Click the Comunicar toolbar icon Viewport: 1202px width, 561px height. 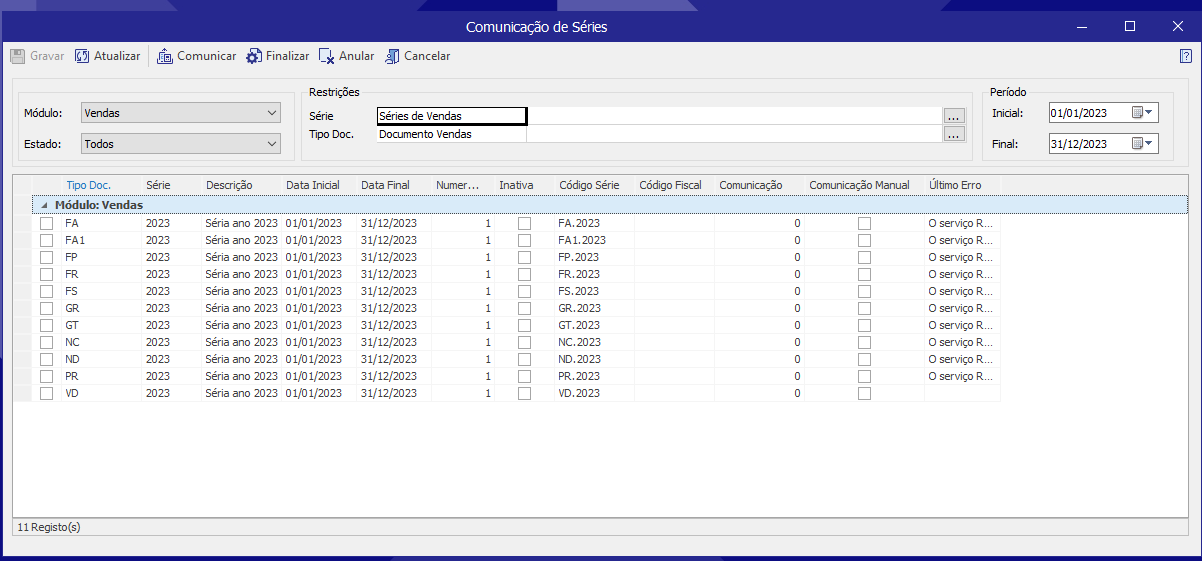click(x=166, y=56)
